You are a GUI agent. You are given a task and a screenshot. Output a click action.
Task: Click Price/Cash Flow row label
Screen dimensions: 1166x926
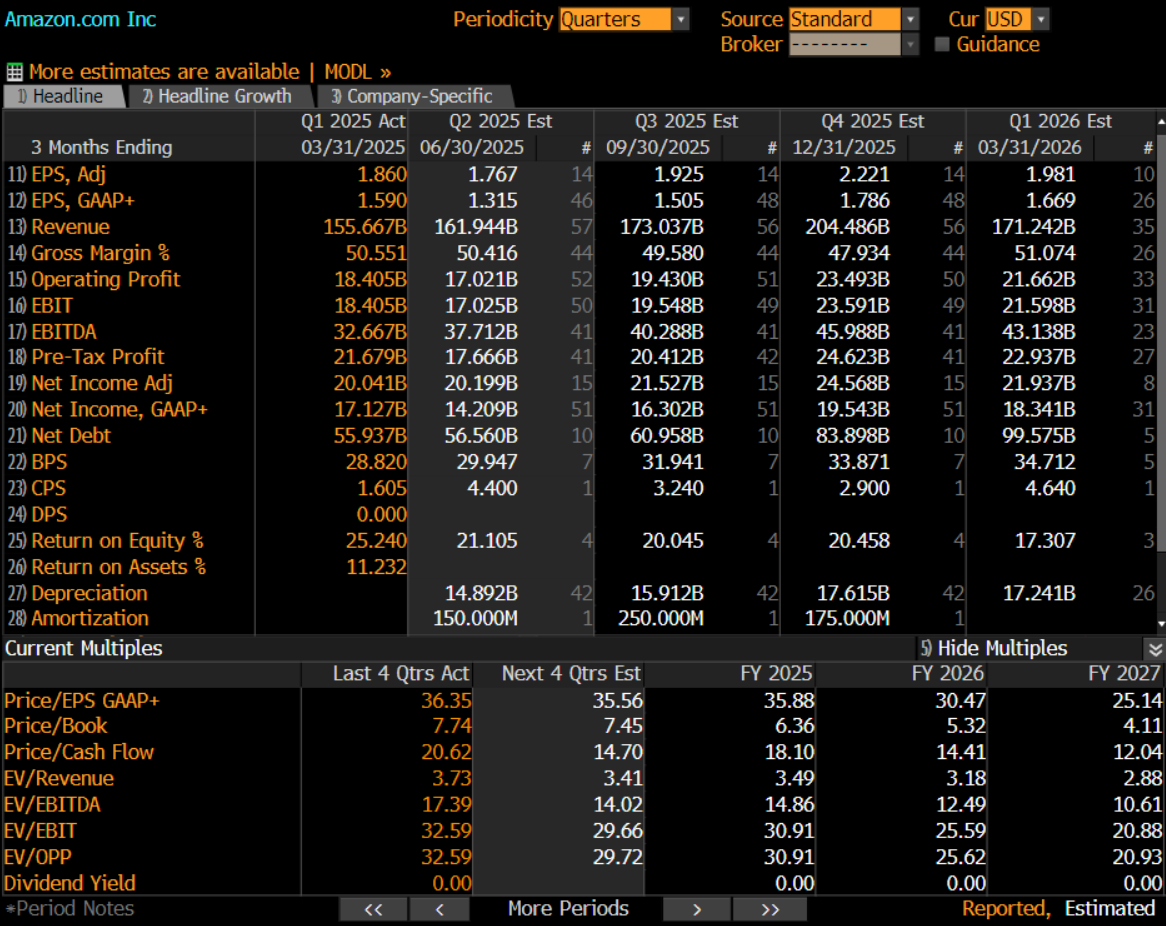pos(79,752)
